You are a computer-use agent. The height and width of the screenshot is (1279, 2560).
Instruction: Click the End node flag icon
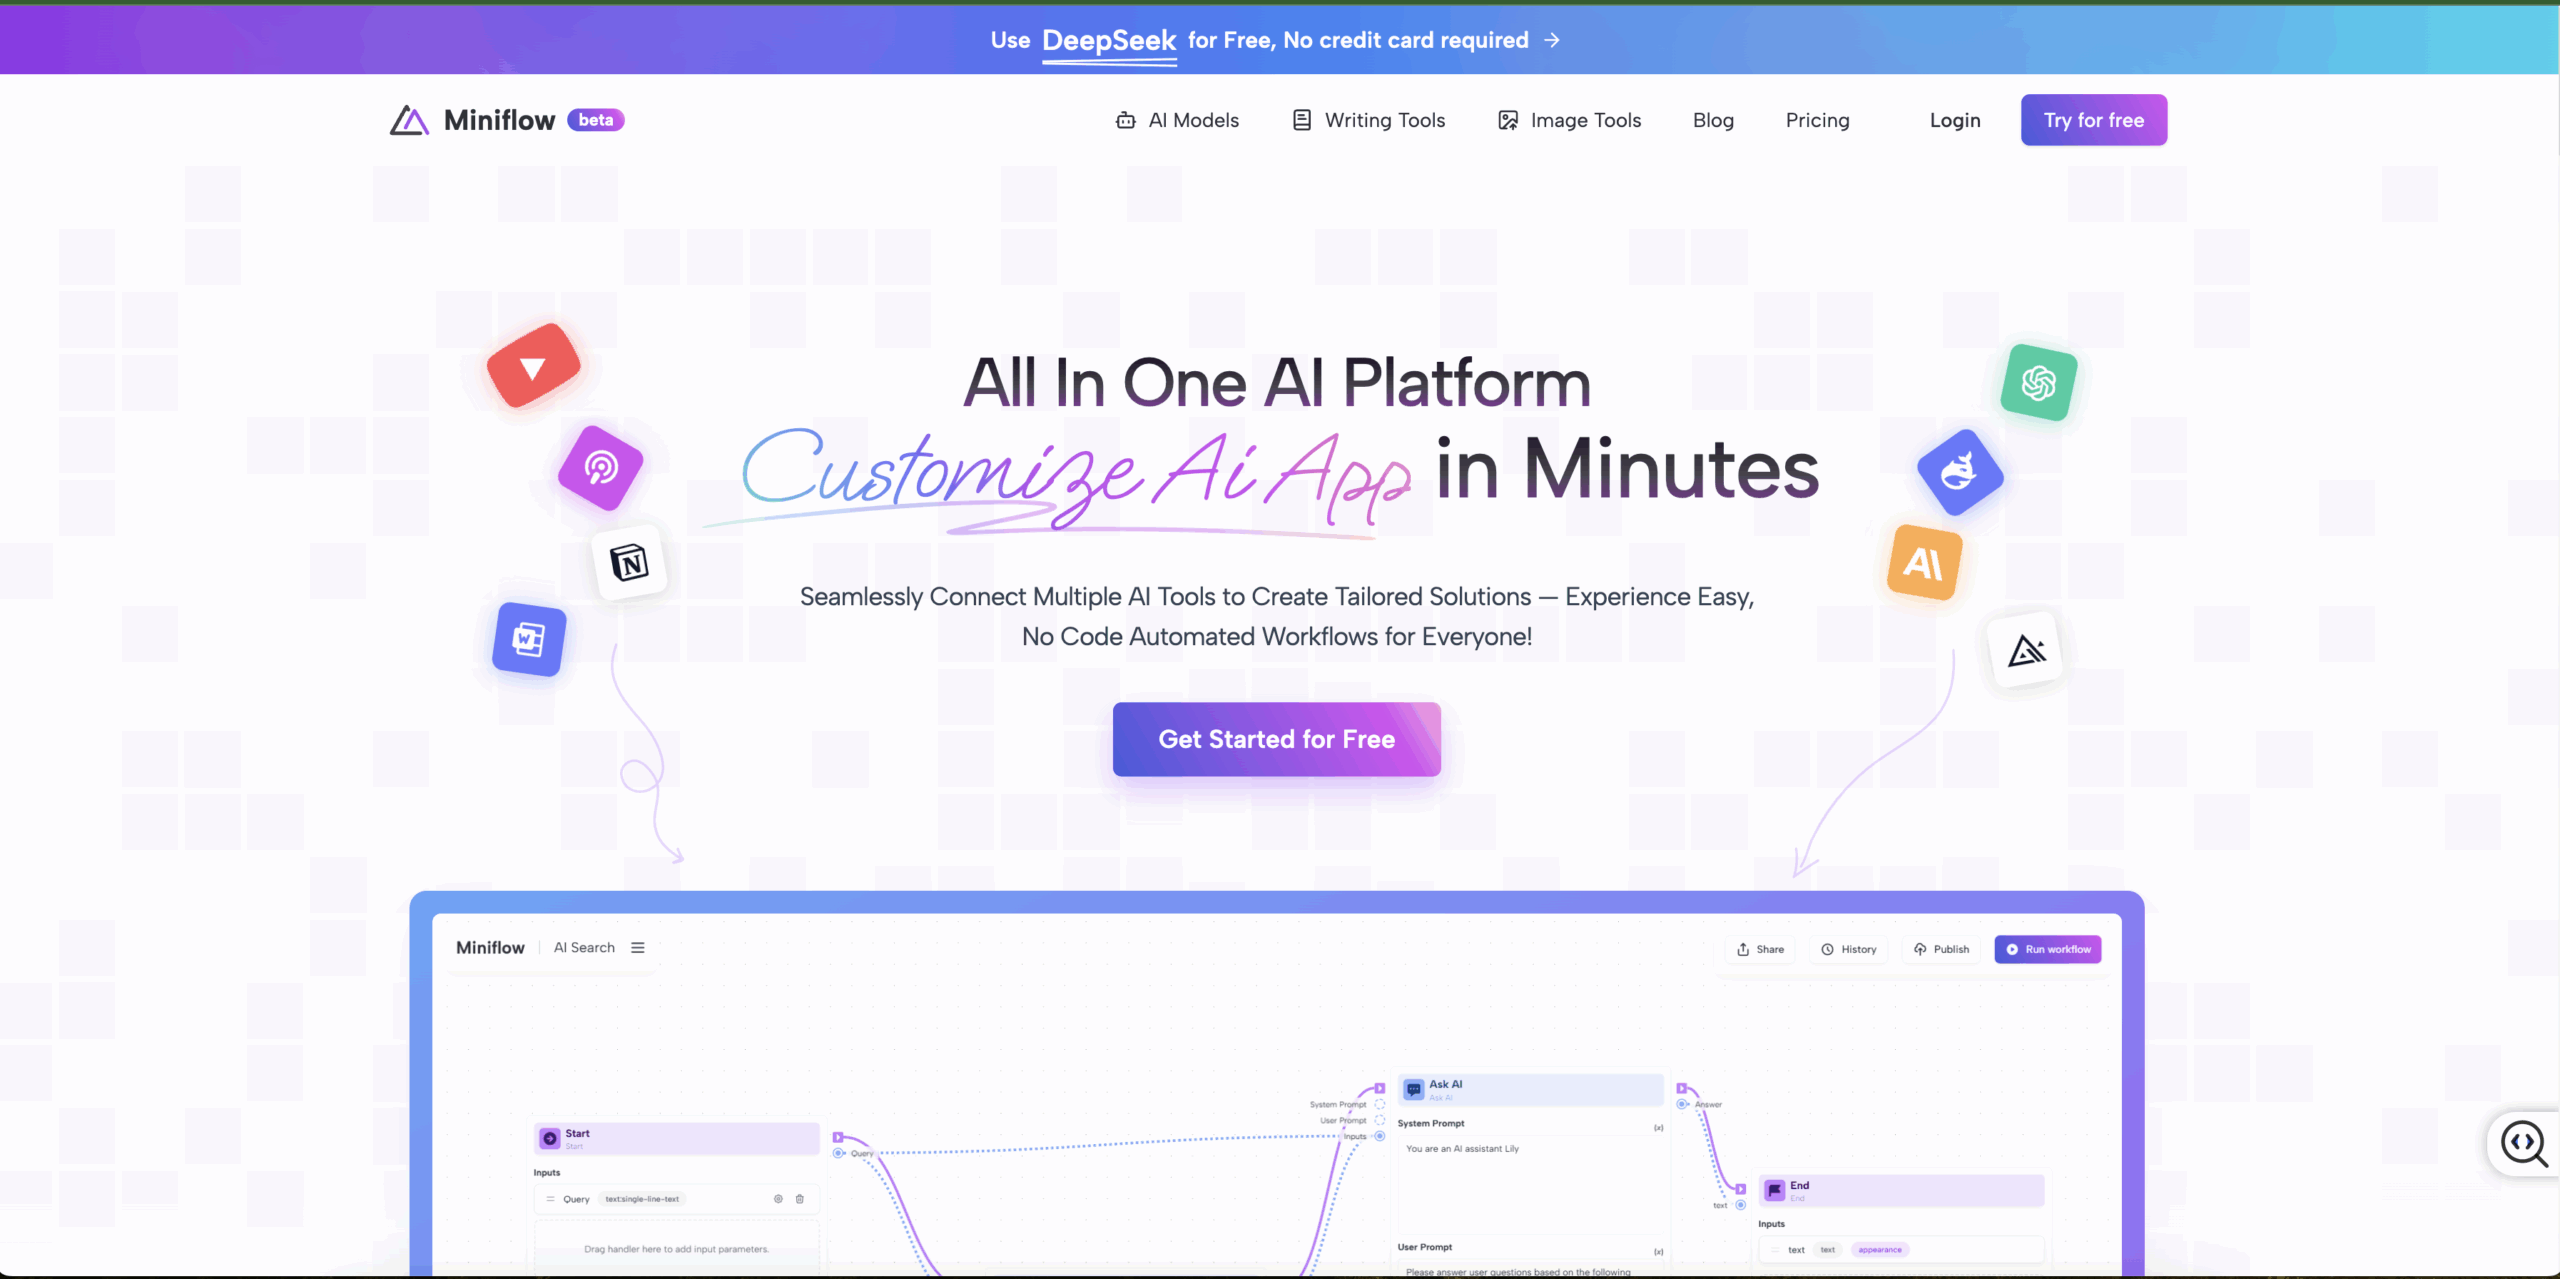(x=1775, y=1190)
